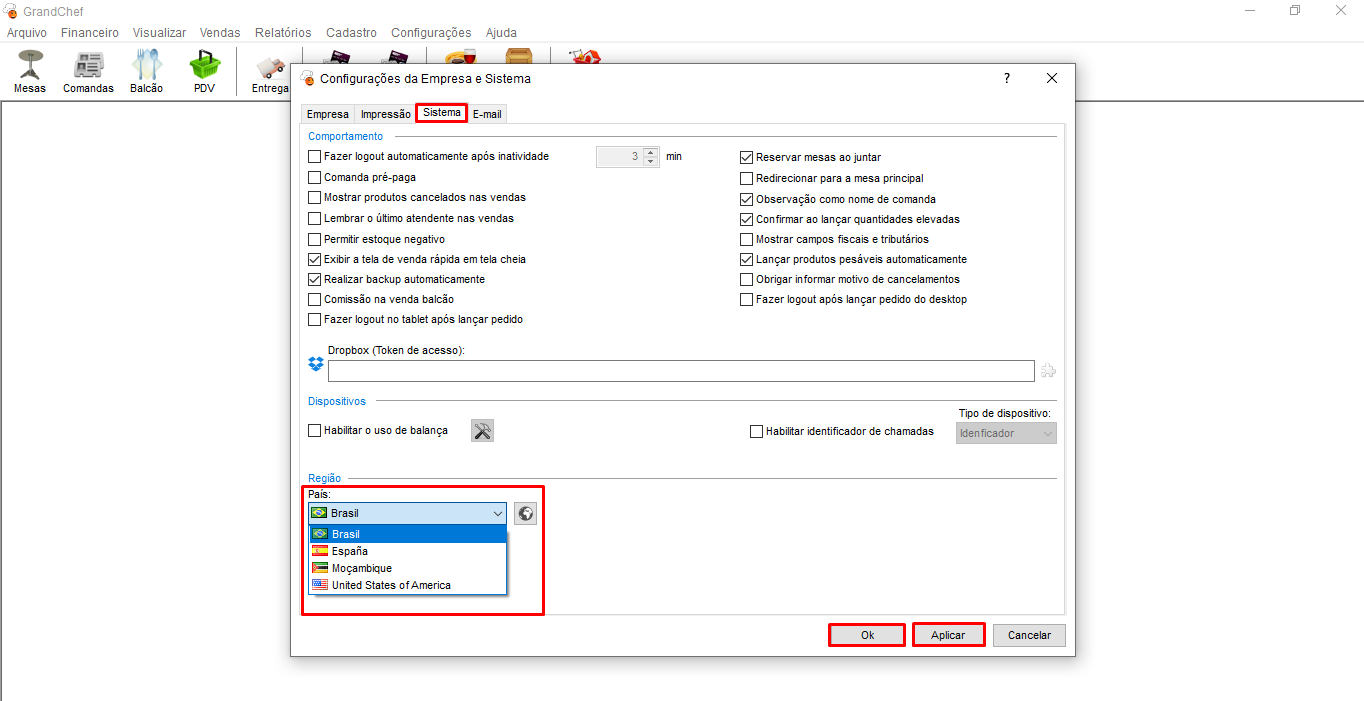Click the Comandas toolbar icon

tap(88, 70)
